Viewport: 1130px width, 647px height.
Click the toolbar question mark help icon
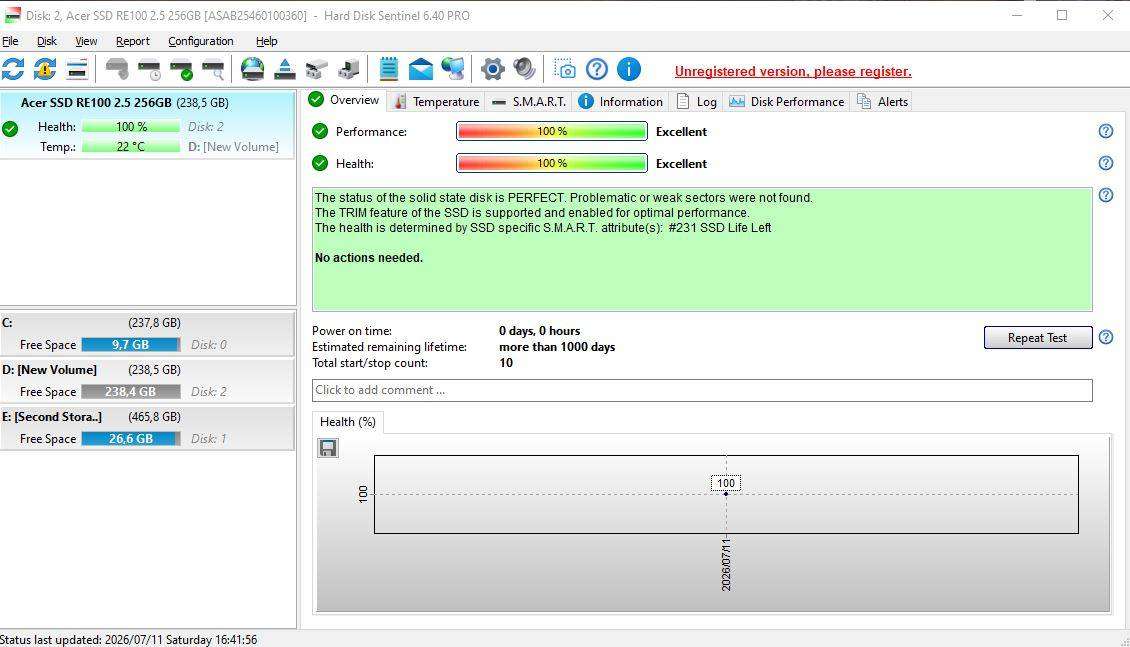tap(597, 69)
